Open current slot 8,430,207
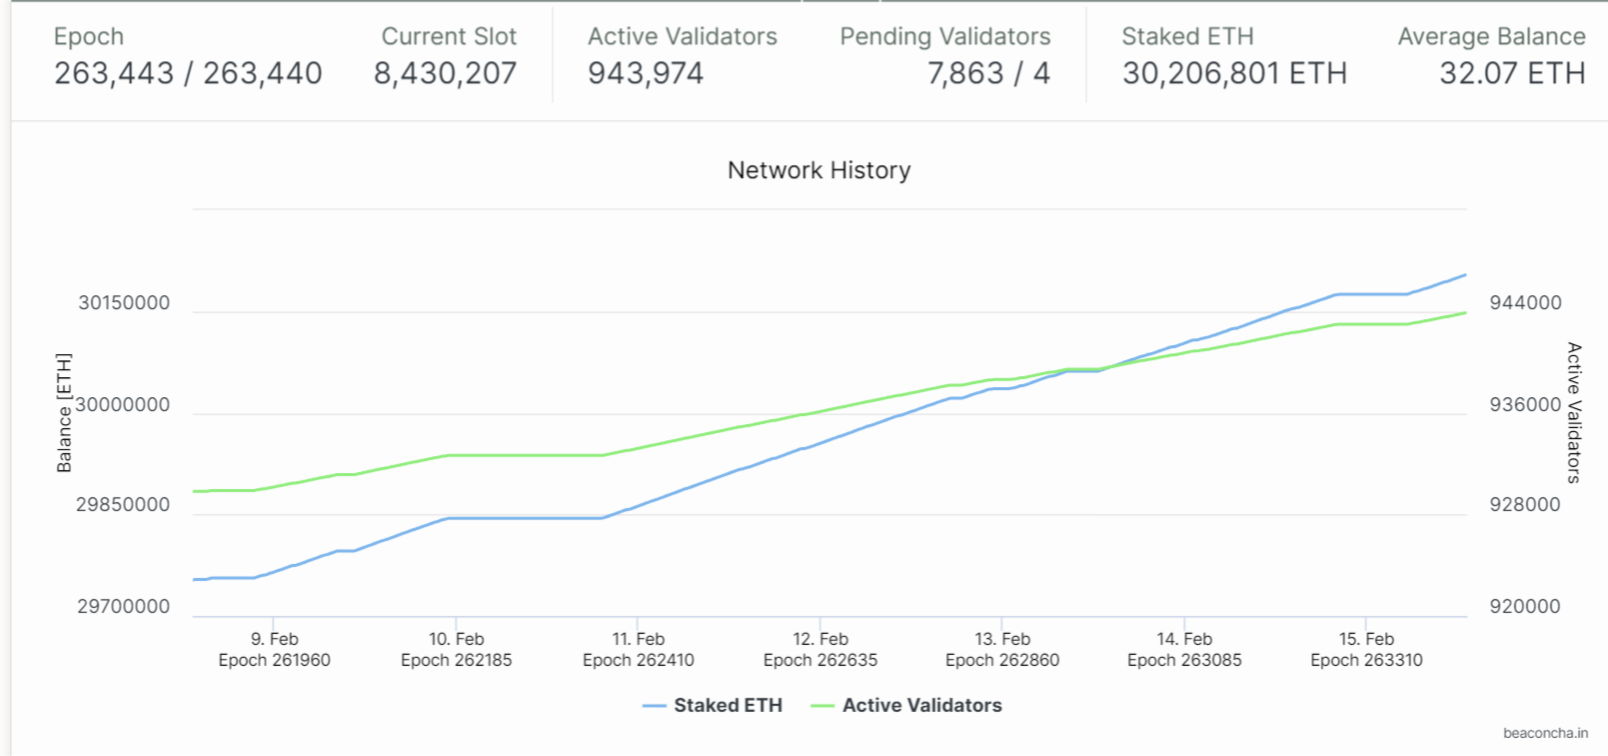The height and width of the screenshot is (756, 1608). 445,73
